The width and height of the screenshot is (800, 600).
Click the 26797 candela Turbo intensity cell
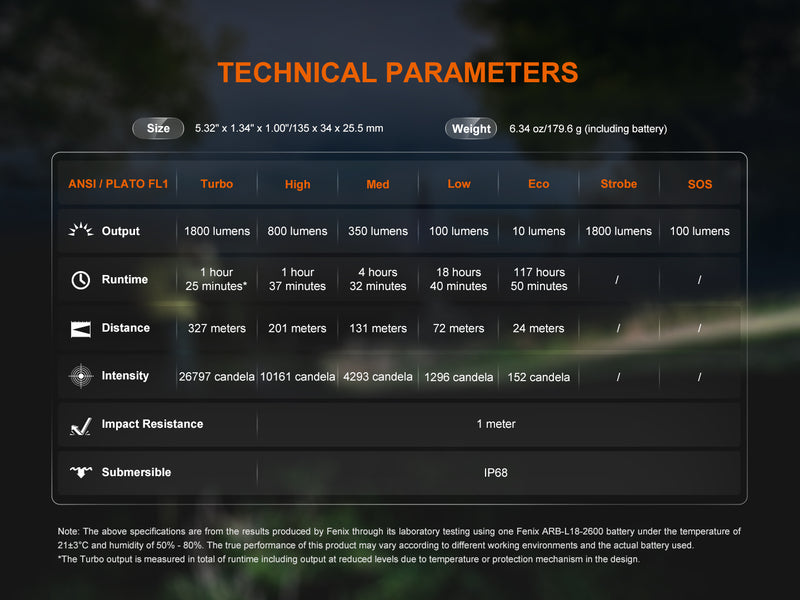tap(217, 377)
